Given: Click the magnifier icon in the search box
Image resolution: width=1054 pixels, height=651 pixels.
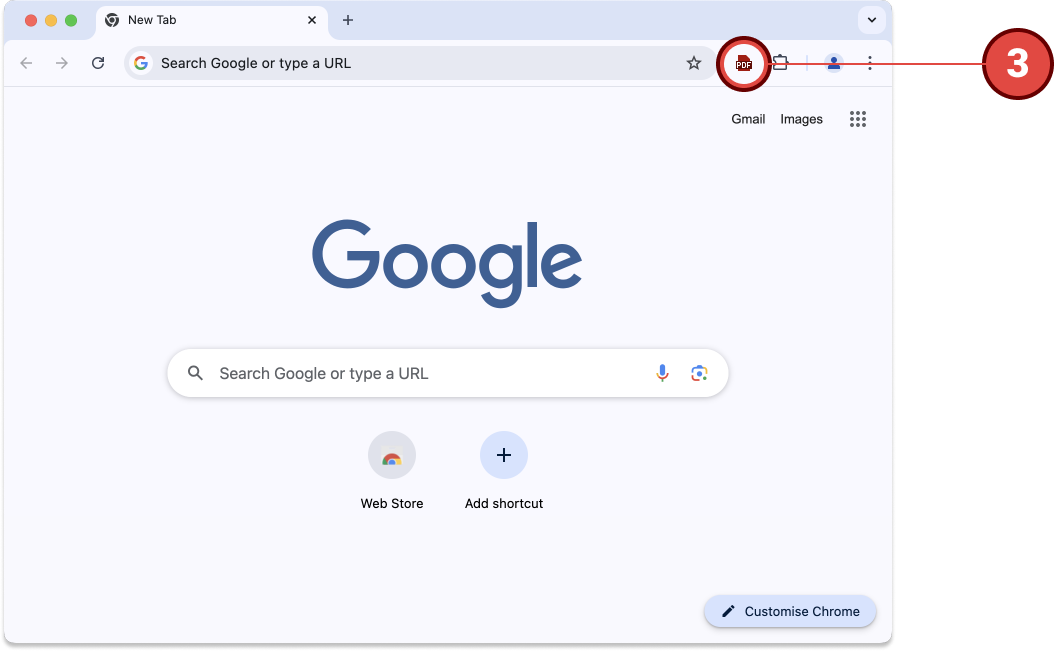Looking at the screenshot, I should 196,373.
